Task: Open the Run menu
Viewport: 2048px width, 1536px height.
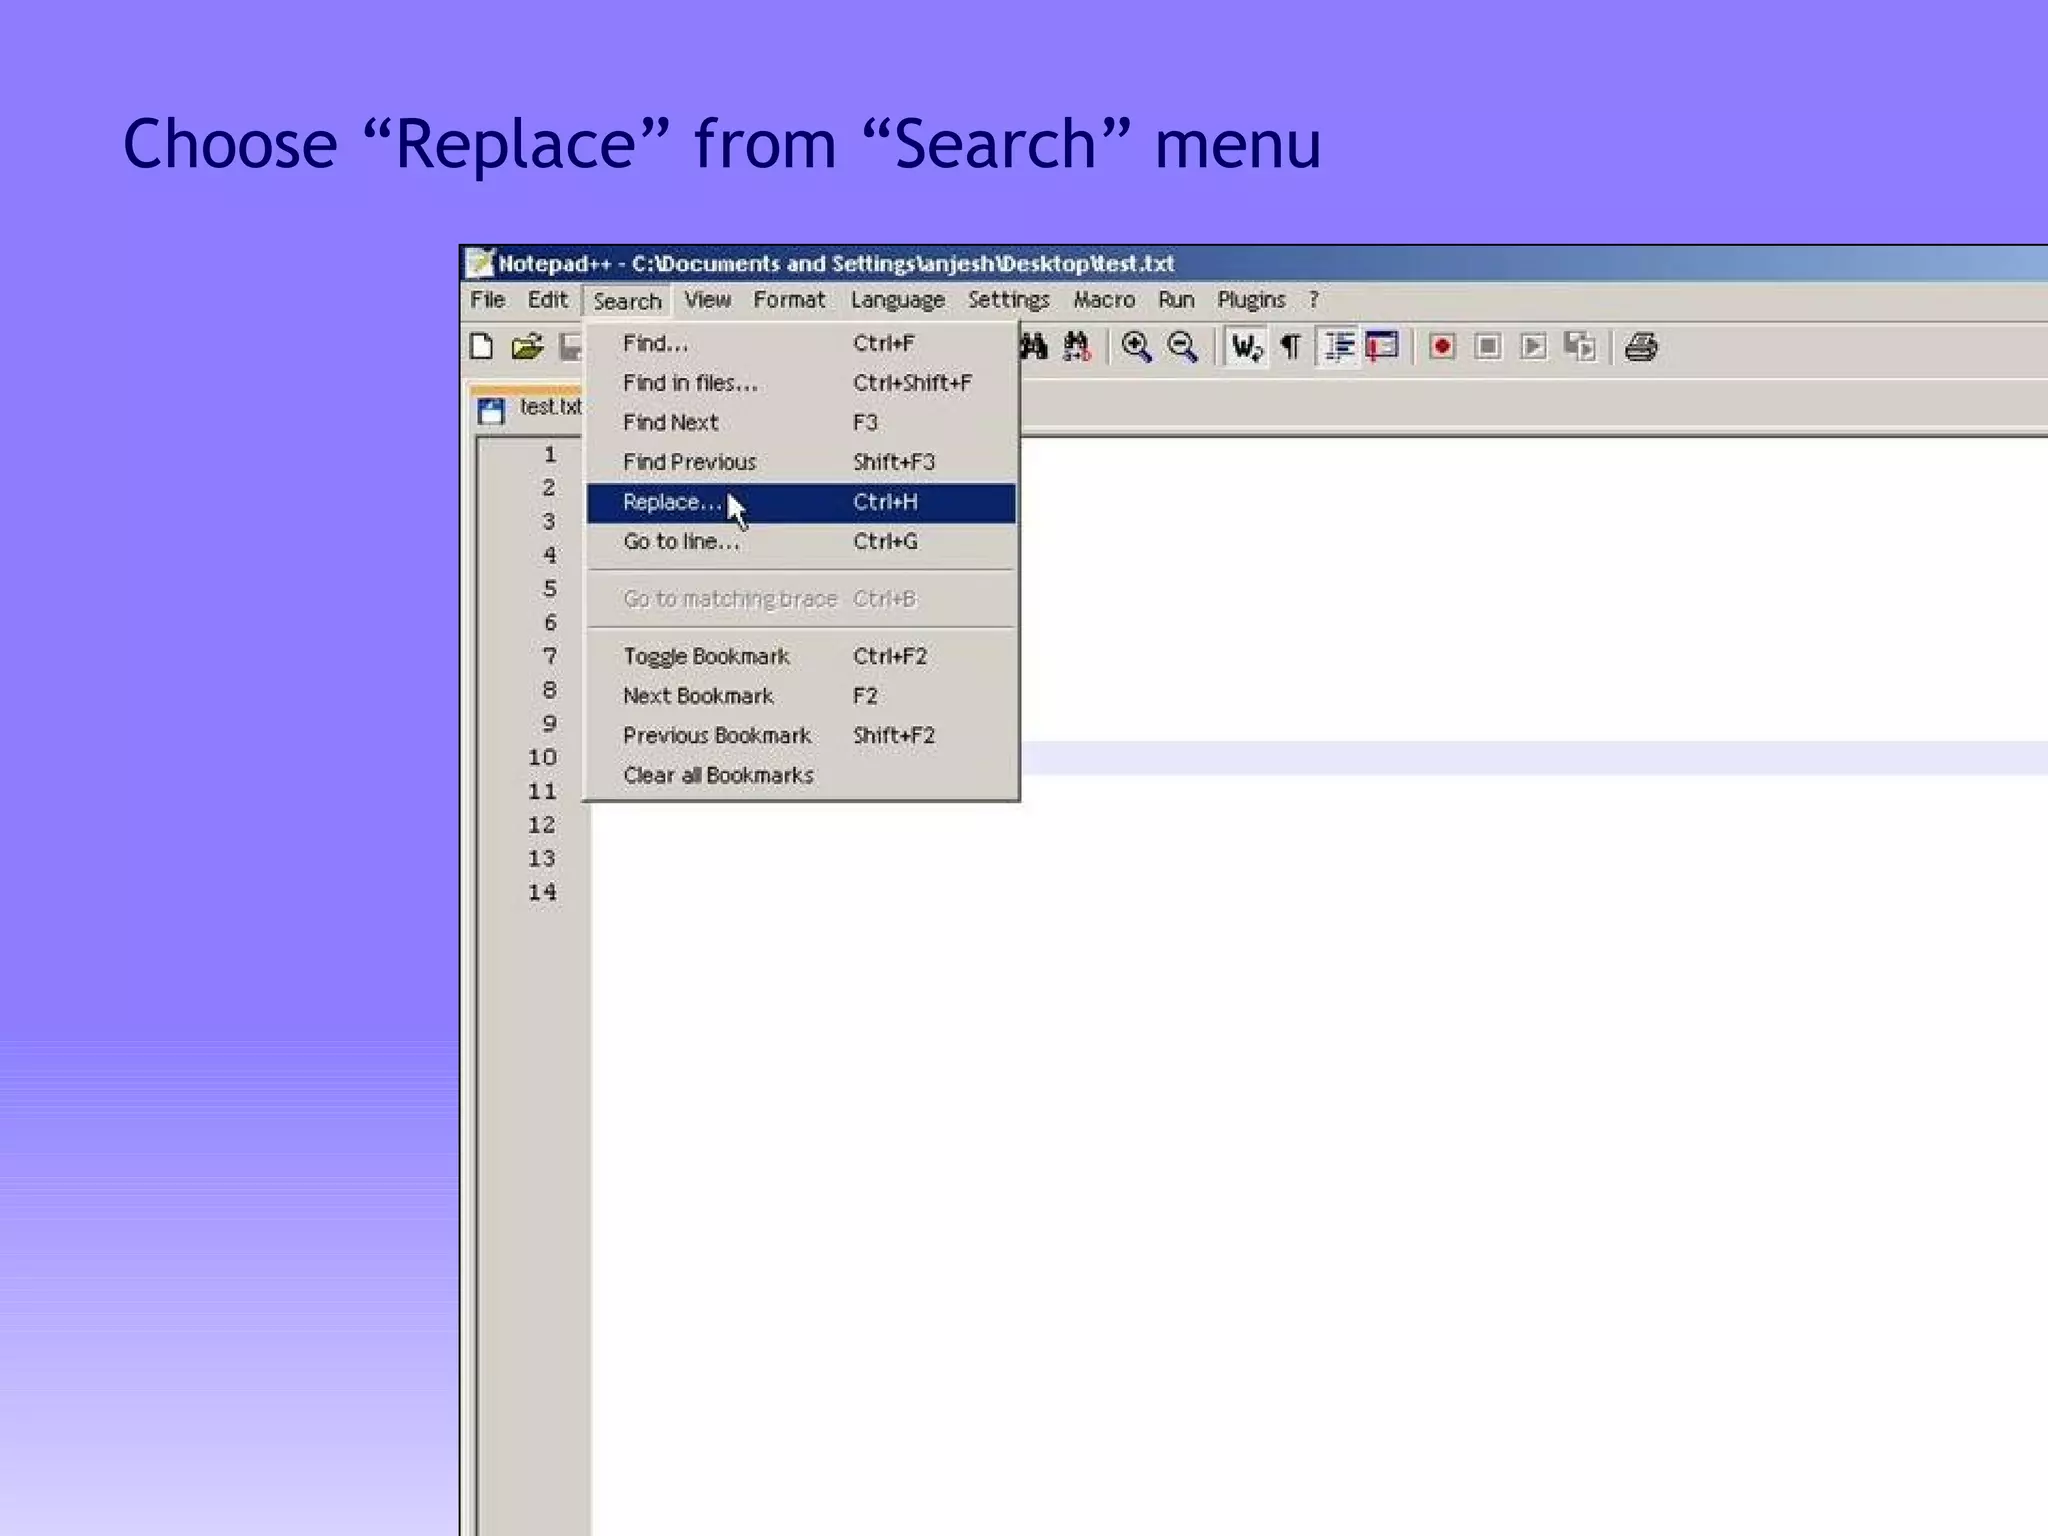Action: point(1176,300)
